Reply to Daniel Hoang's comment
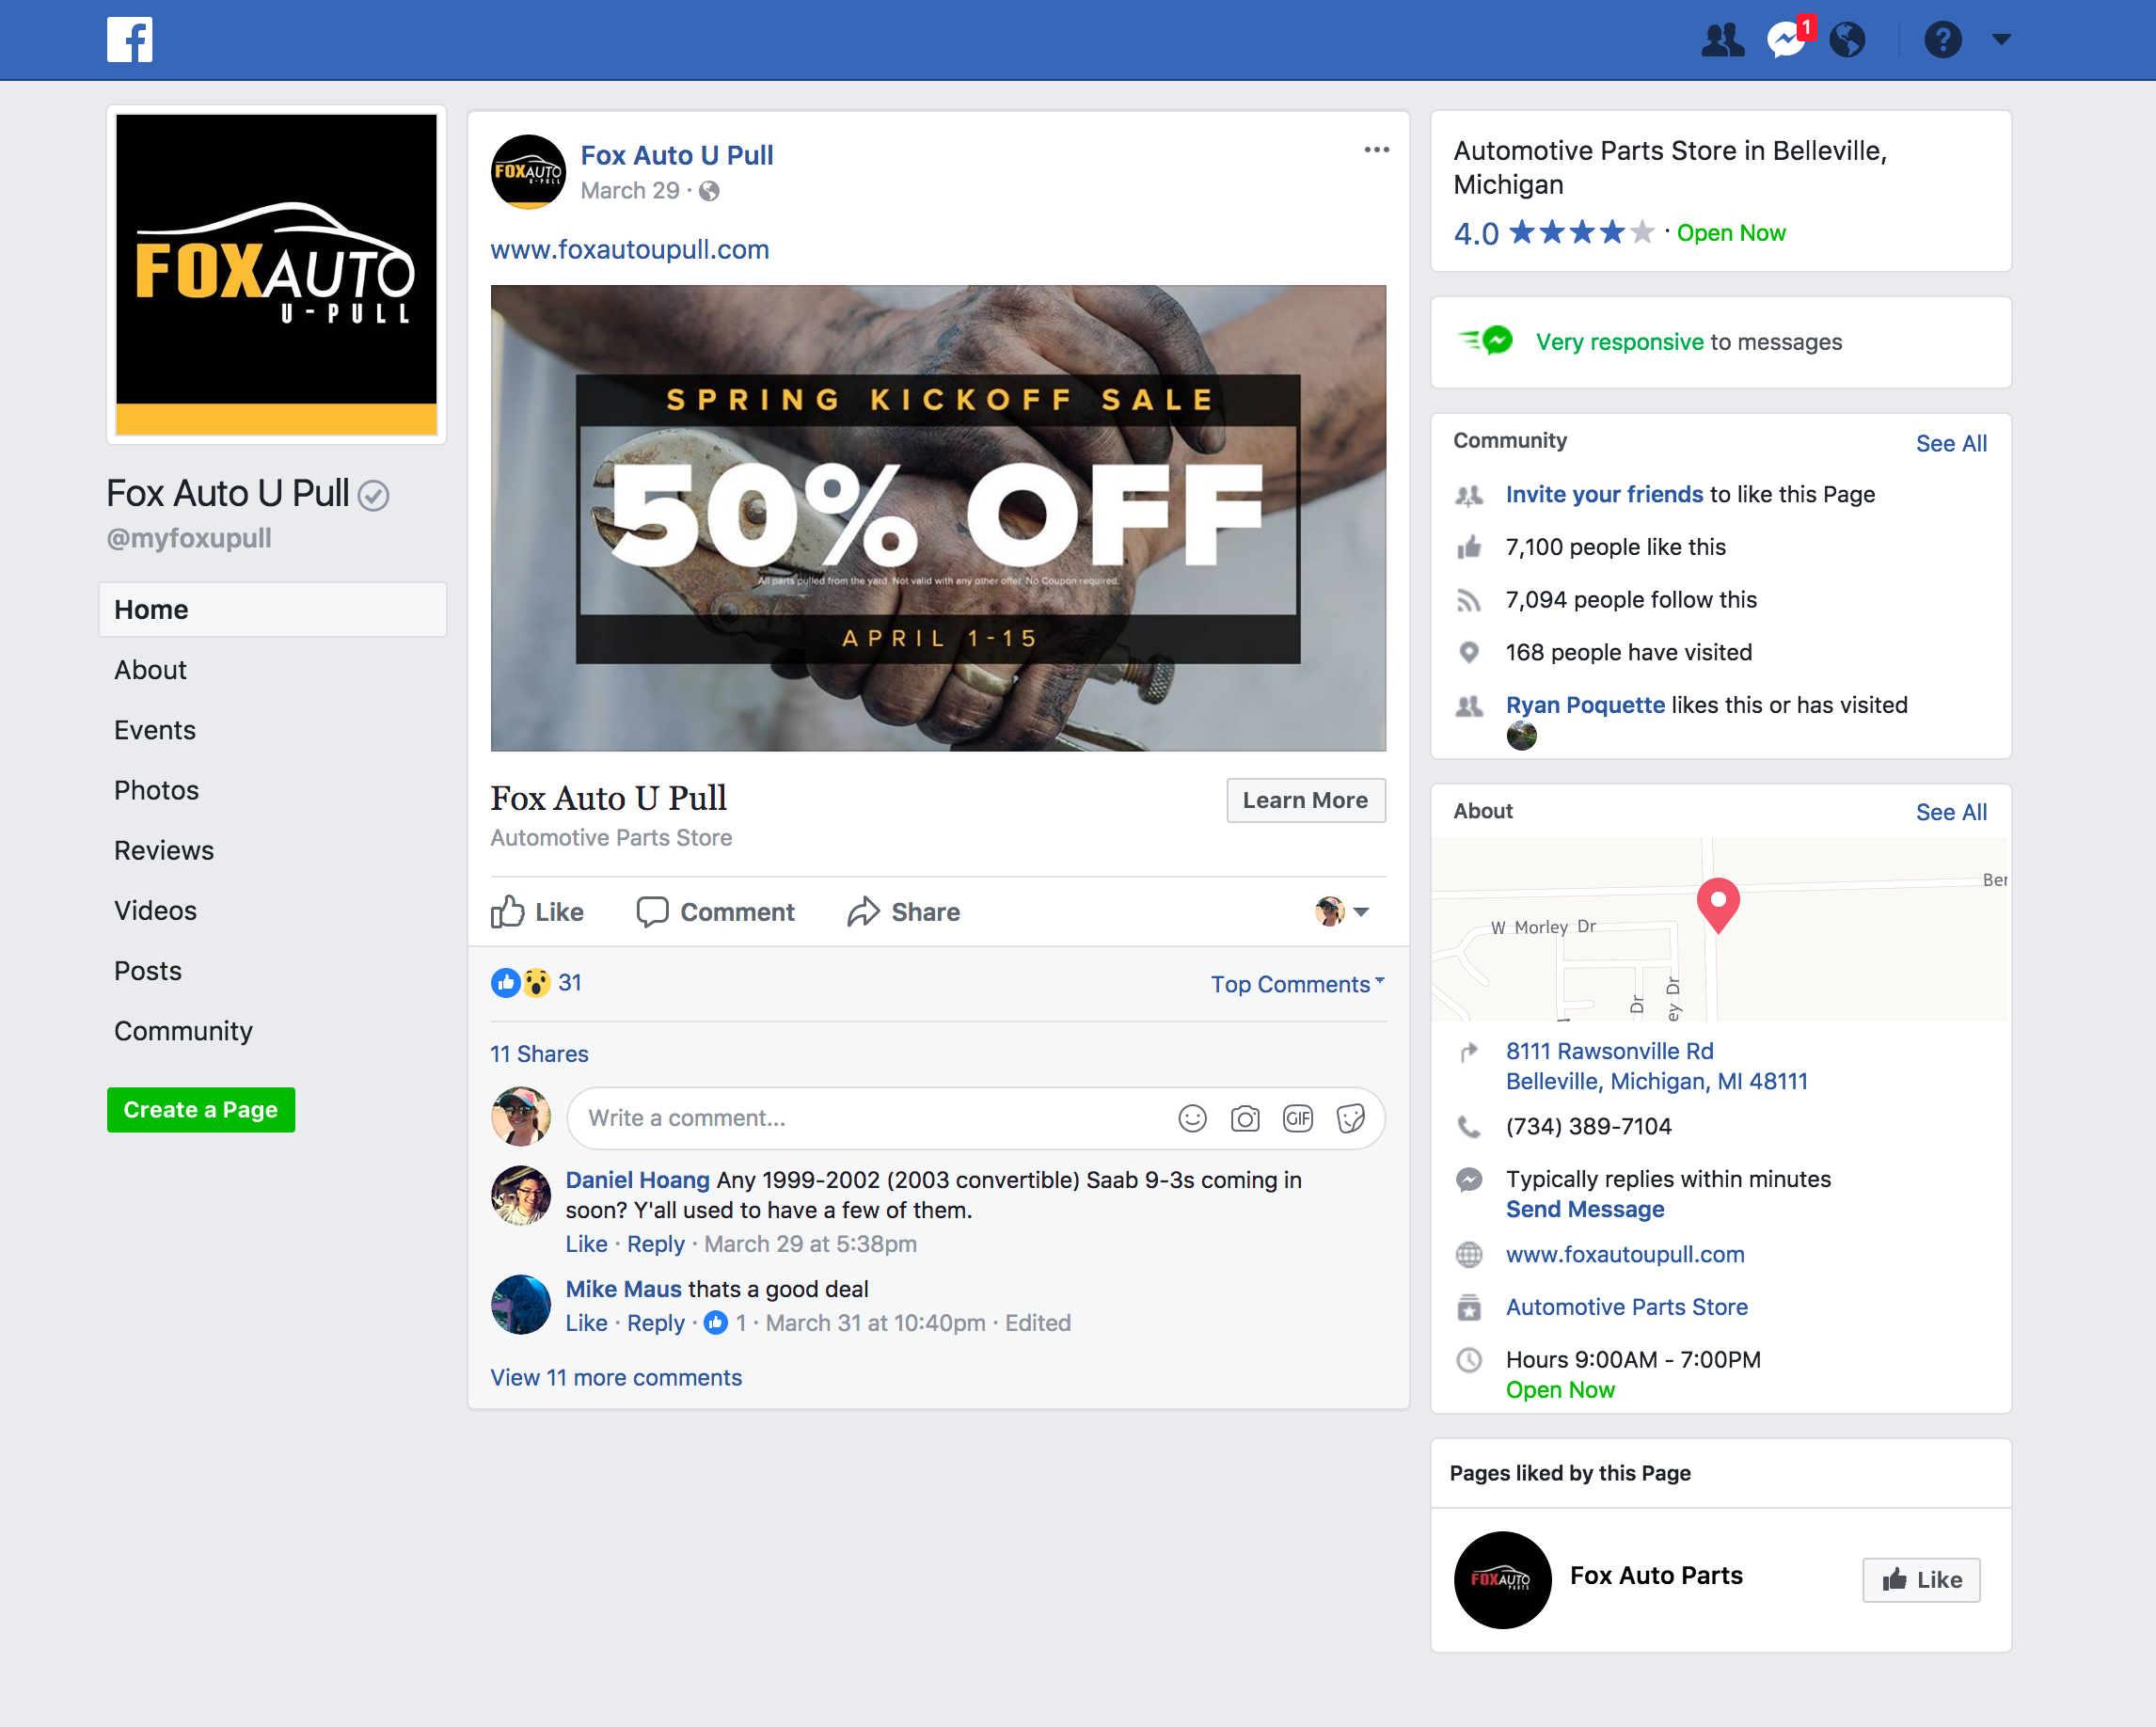This screenshot has width=2156, height=1727. (656, 1244)
